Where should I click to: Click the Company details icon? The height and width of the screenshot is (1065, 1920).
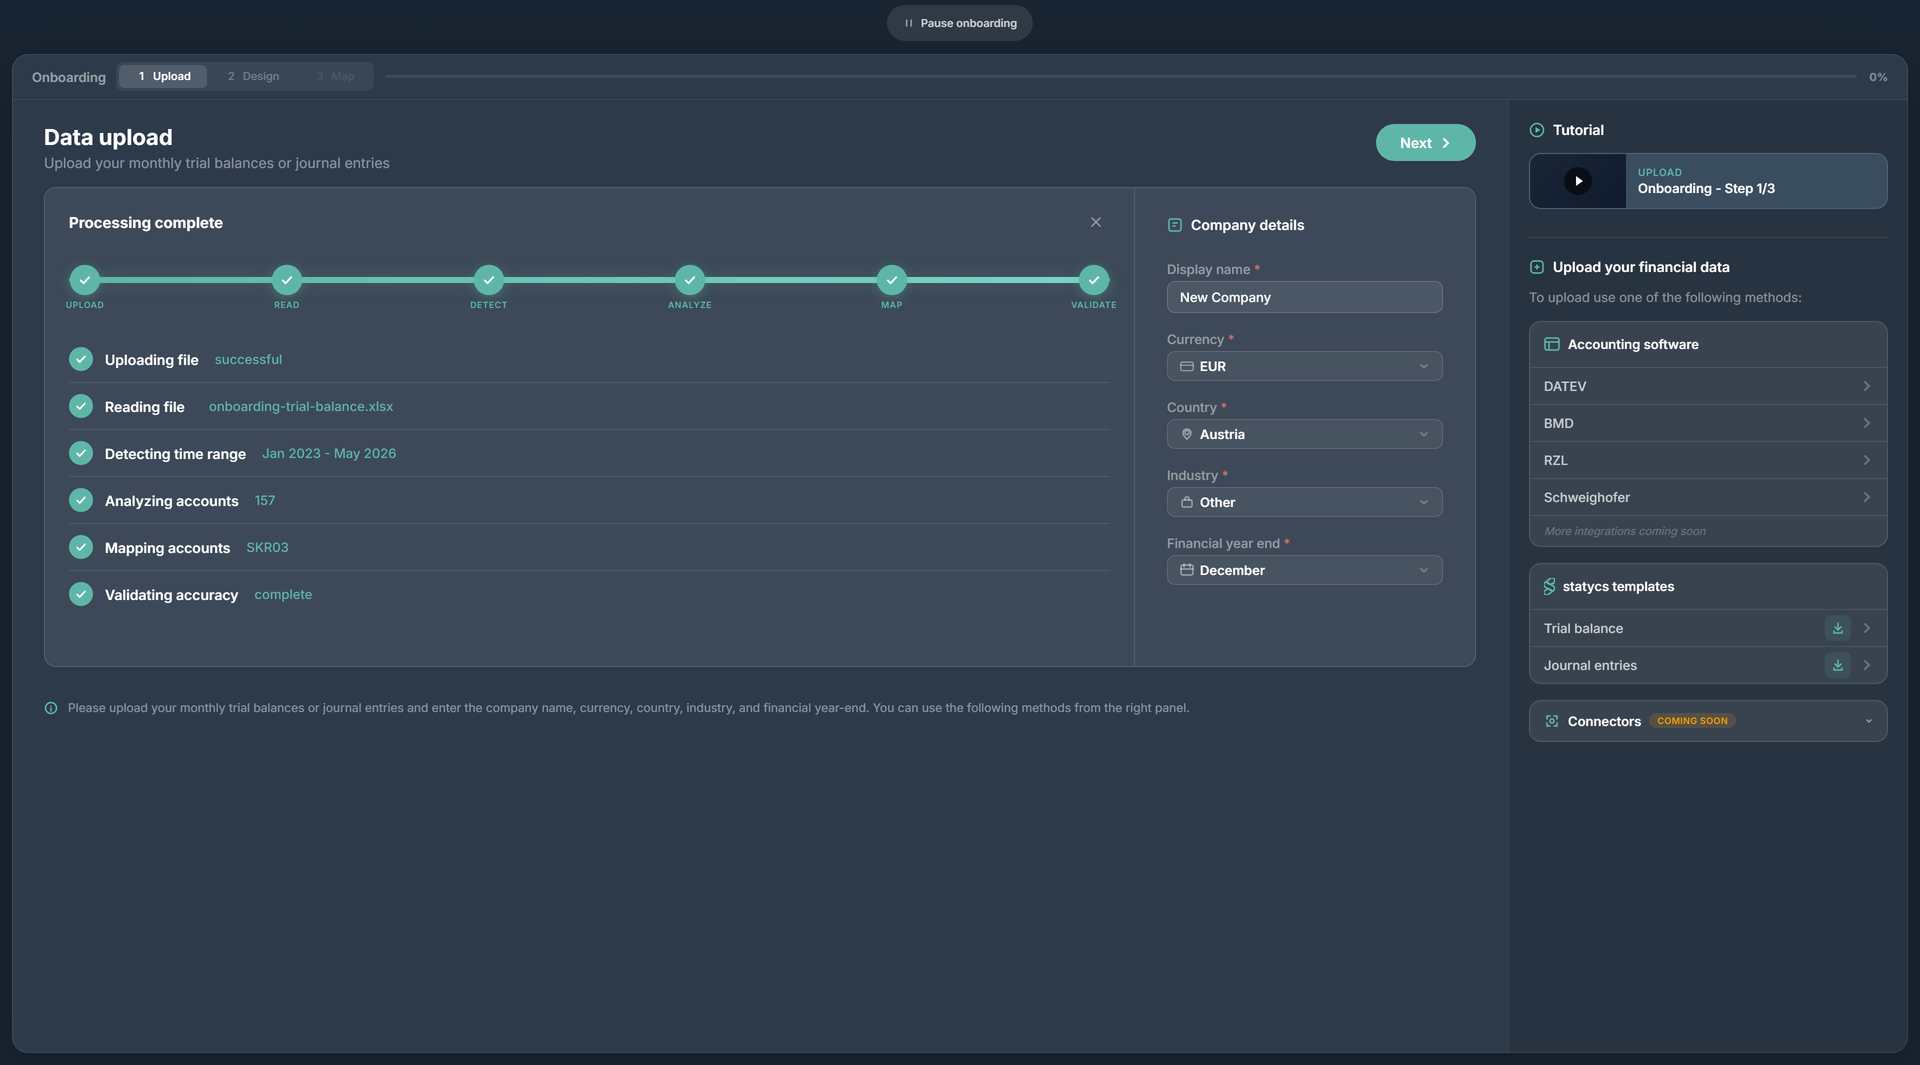[1175, 225]
